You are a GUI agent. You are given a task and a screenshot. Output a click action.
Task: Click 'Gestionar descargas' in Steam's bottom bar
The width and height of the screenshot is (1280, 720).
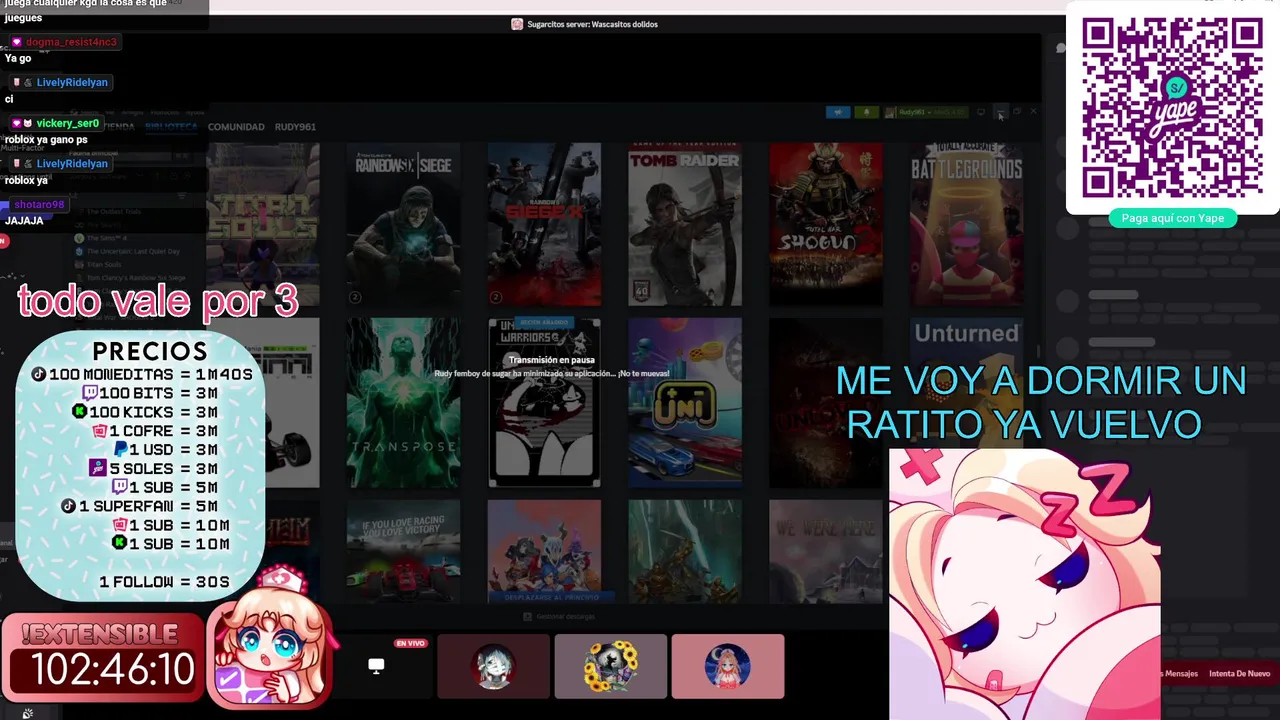[559, 617]
